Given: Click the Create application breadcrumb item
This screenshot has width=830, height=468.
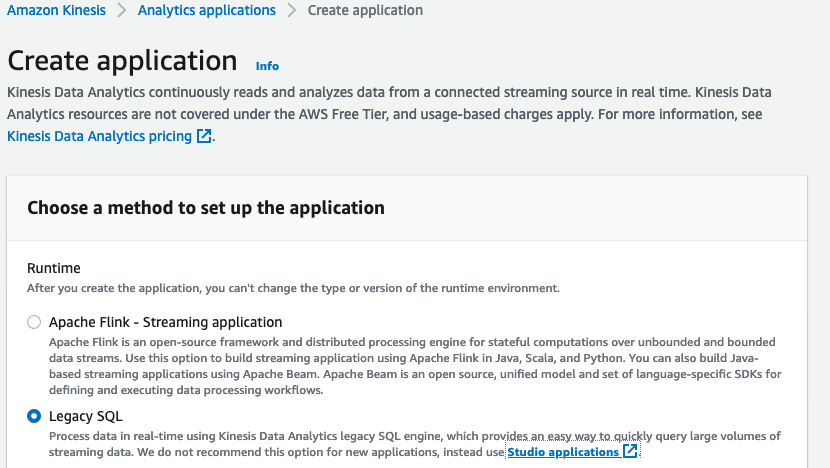Looking at the screenshot, I should pos(365,10).
